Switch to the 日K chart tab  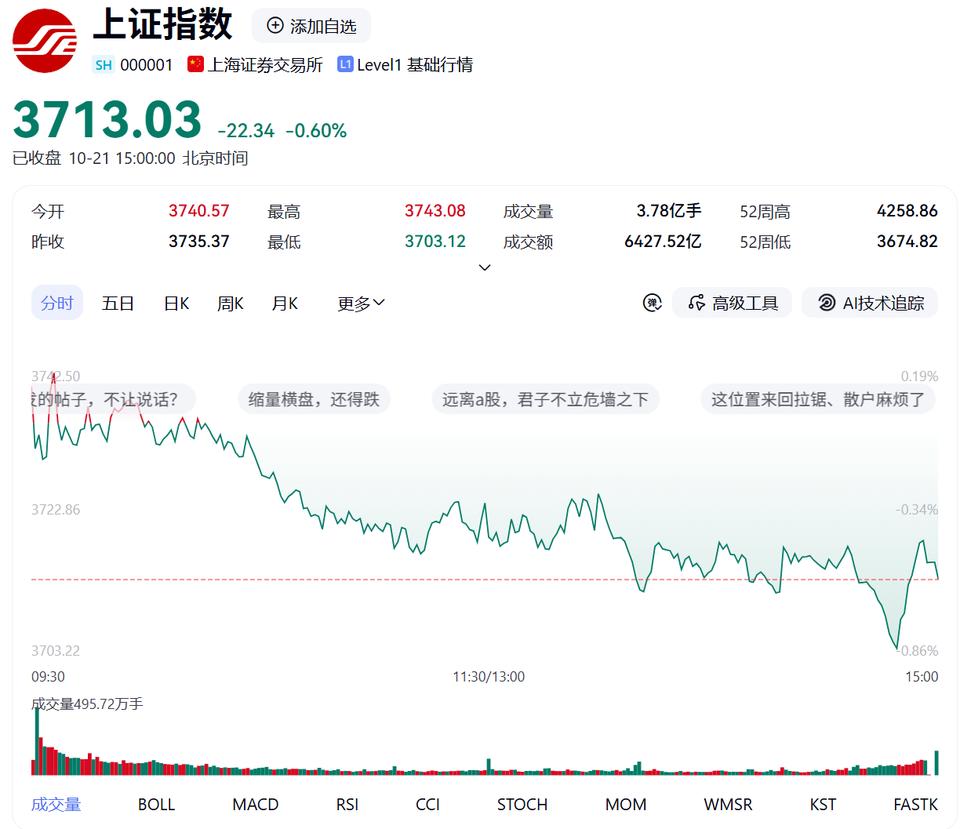176,303
